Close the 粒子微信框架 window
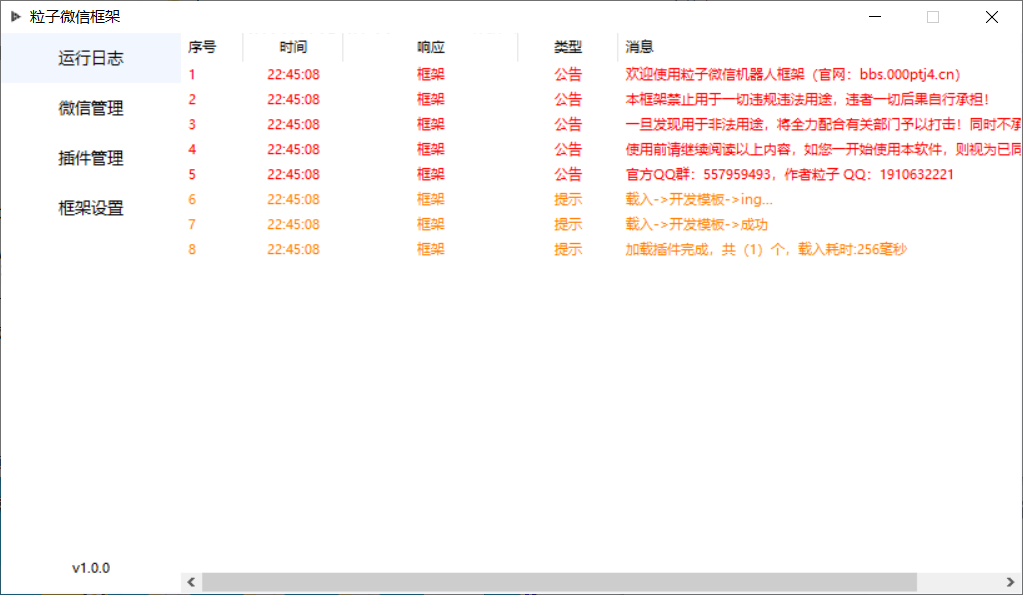Viewport: 1023px width, 595px height. coord(991,17)
